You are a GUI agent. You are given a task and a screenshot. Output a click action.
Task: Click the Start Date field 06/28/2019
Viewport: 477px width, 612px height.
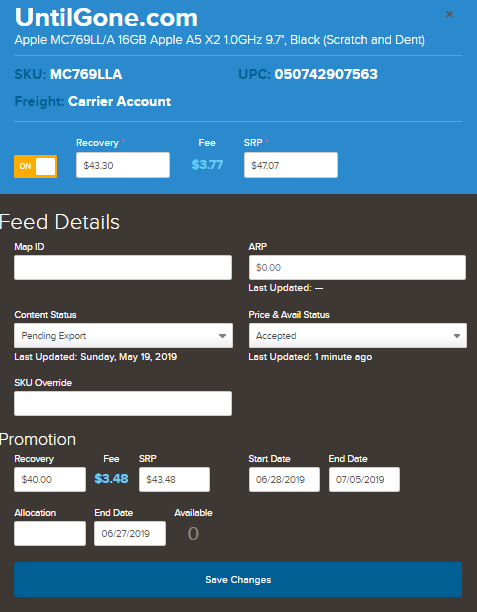coord(284,479)
